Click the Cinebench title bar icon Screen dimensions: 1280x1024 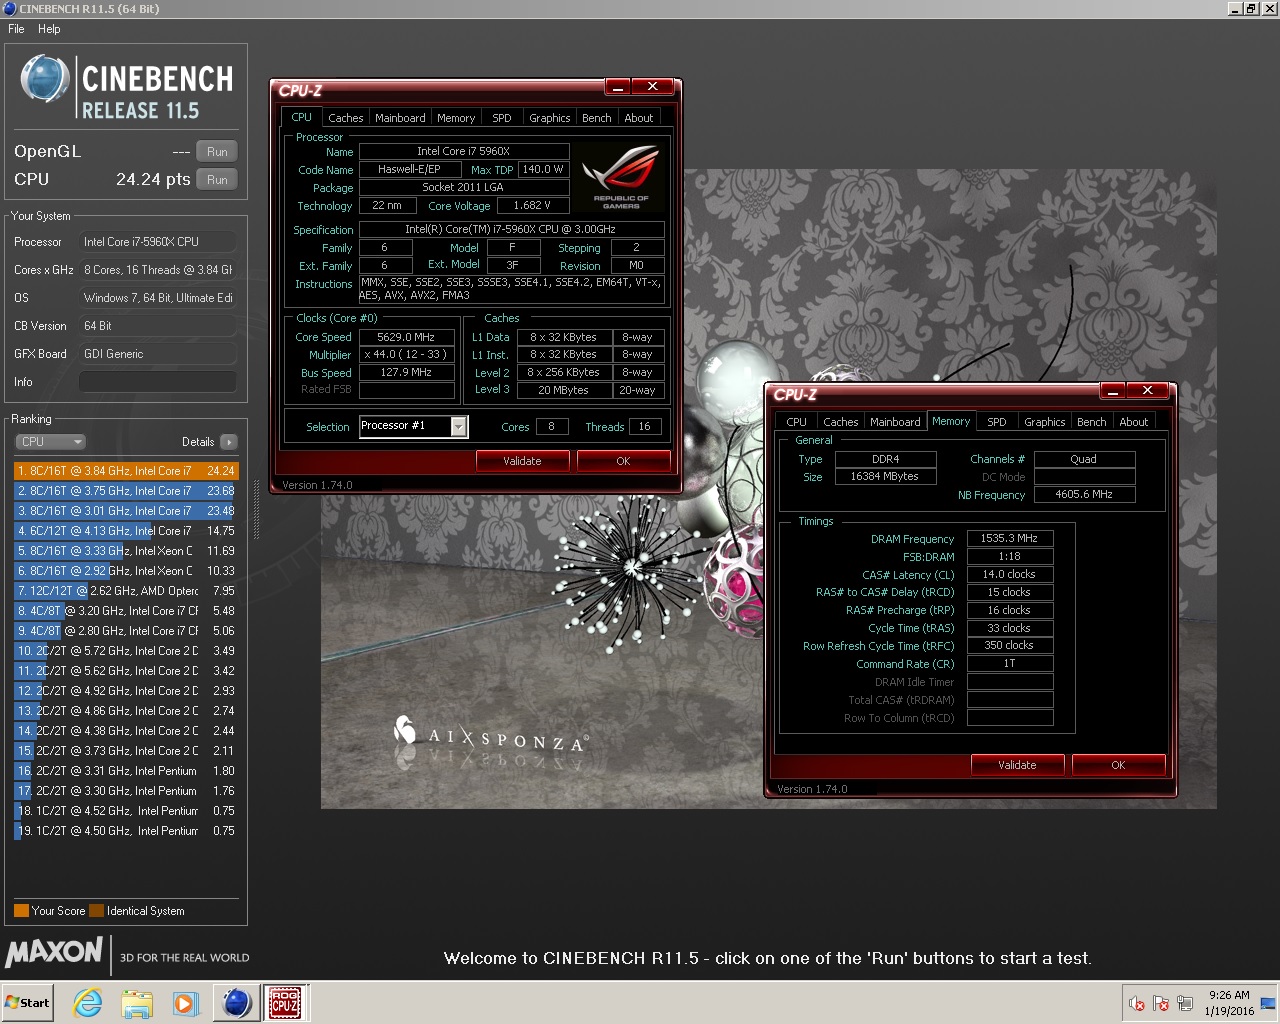(9, 9)
